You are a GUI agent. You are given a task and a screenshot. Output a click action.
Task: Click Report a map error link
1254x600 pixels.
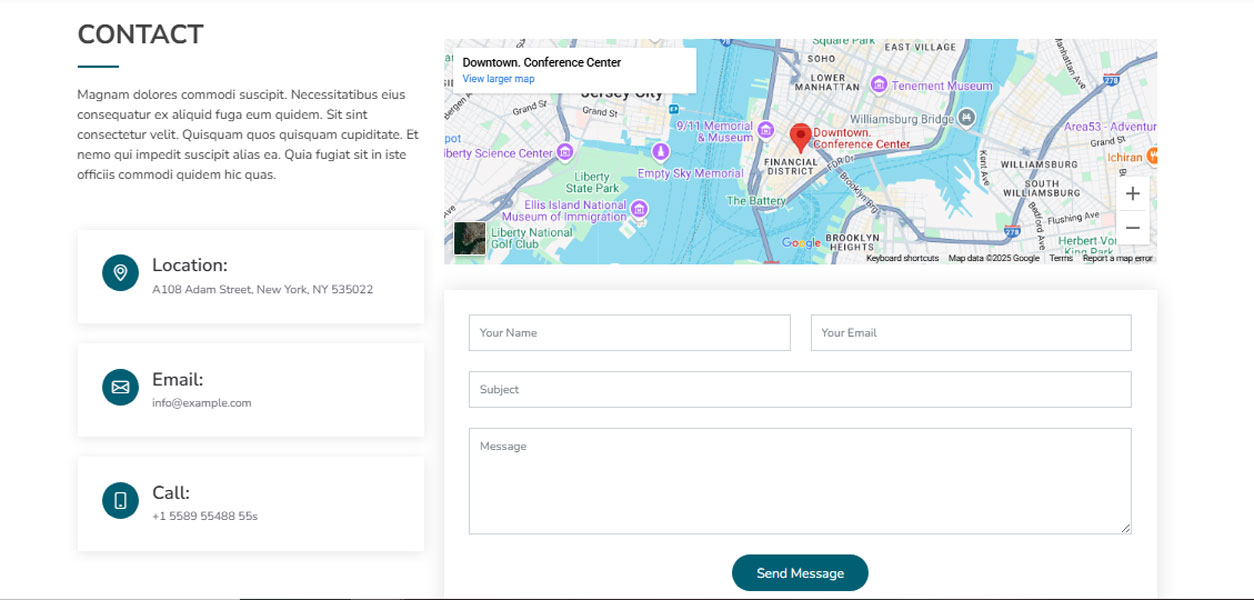[x=1117, y=258]
